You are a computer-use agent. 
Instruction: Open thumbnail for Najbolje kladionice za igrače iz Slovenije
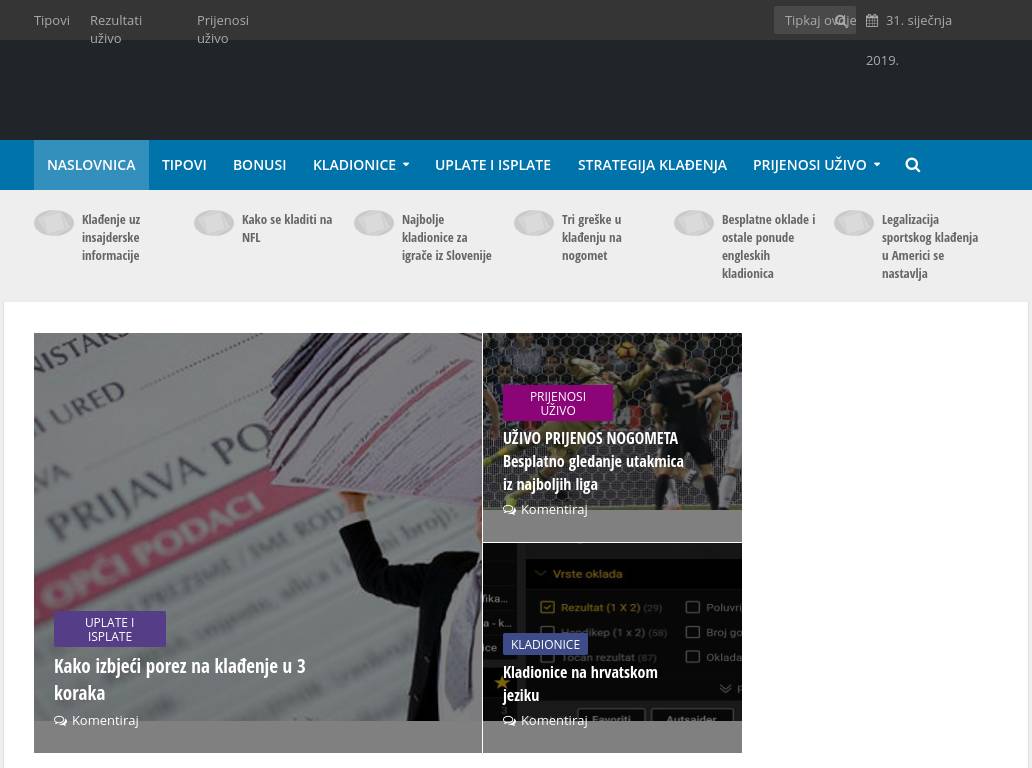coord(374,223)
